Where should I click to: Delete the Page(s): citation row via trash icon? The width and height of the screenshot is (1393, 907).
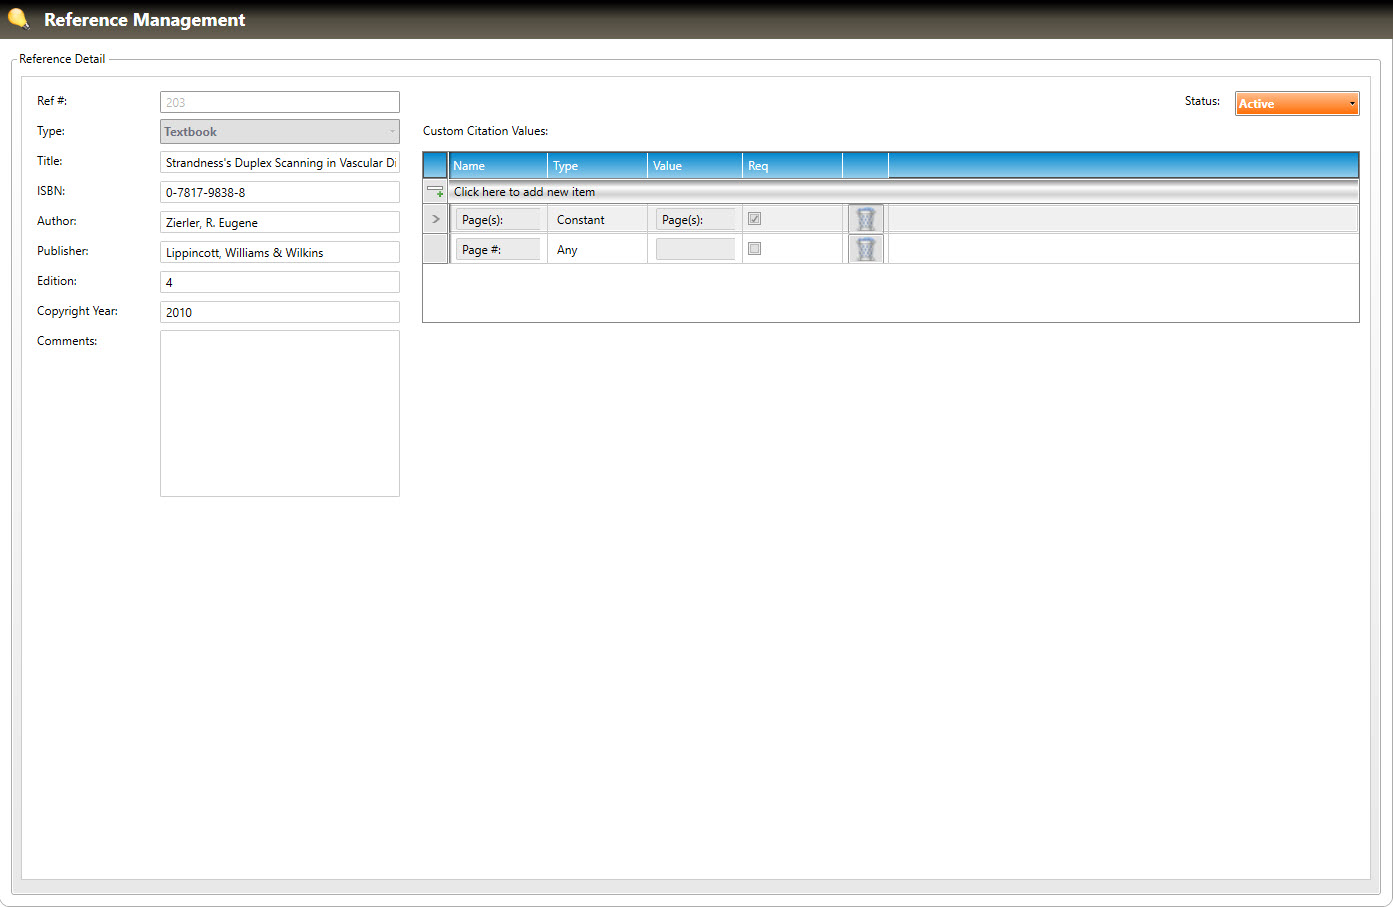pos(866,219)
